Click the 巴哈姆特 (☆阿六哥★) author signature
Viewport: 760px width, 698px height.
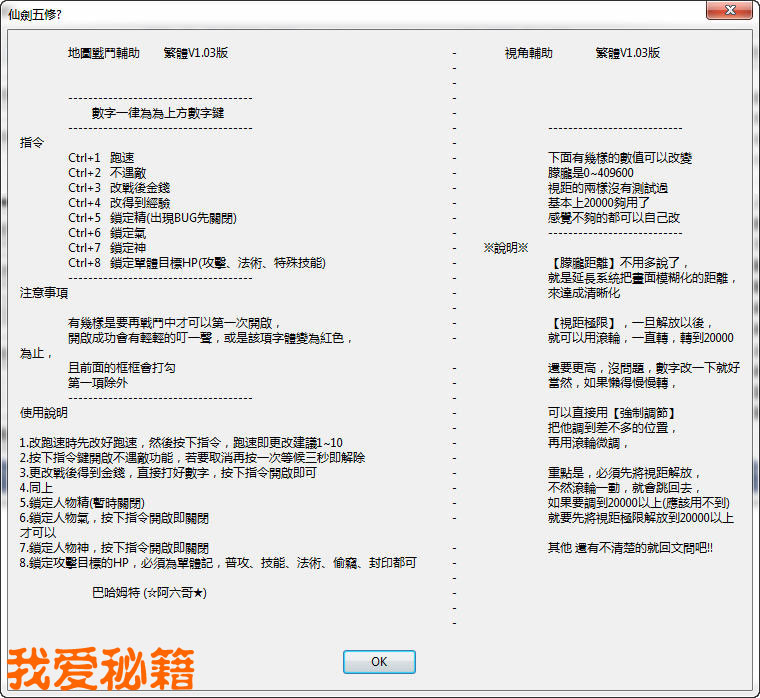click(x=150, y=593)
